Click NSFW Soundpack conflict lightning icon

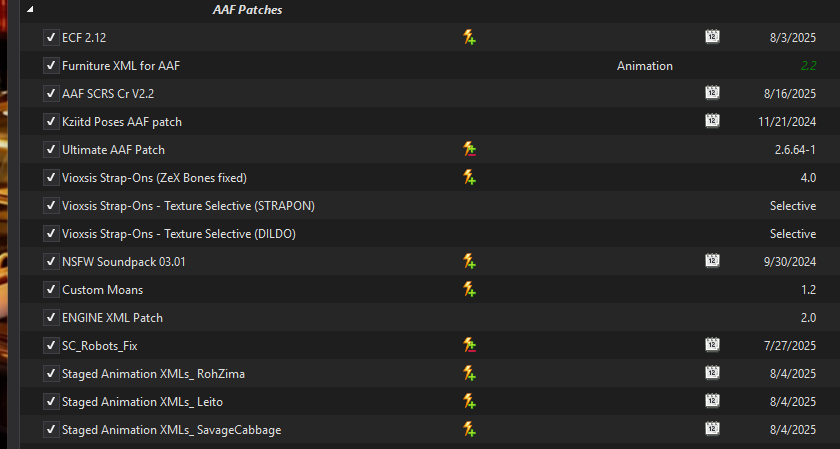point(469,261)
